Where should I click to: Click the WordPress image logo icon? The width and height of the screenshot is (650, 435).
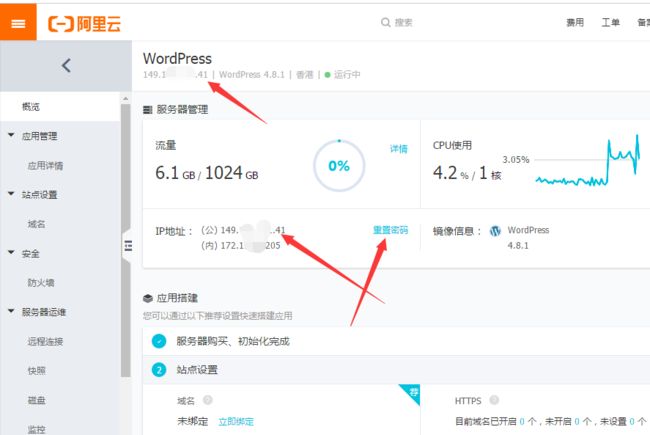coord(495,231)
